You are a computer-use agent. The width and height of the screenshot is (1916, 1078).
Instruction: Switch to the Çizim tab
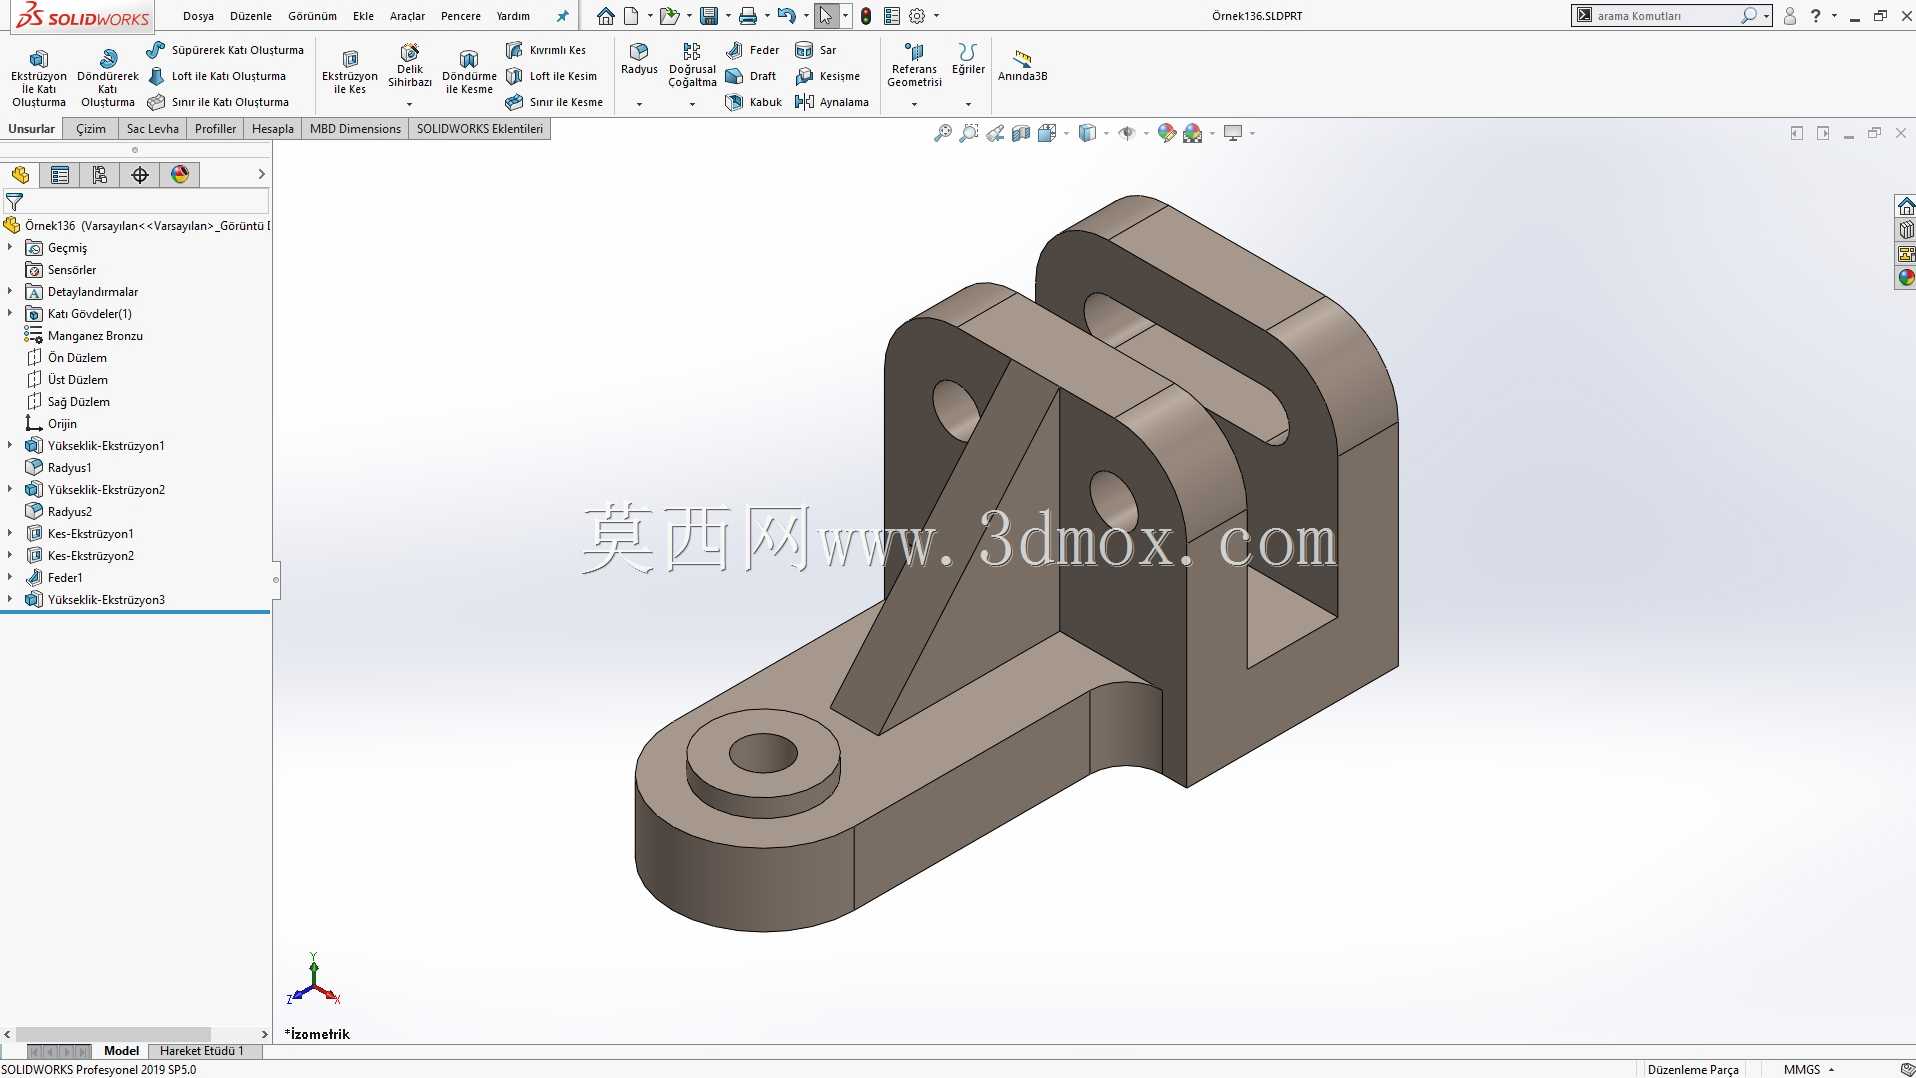click(x=91, y=129)
